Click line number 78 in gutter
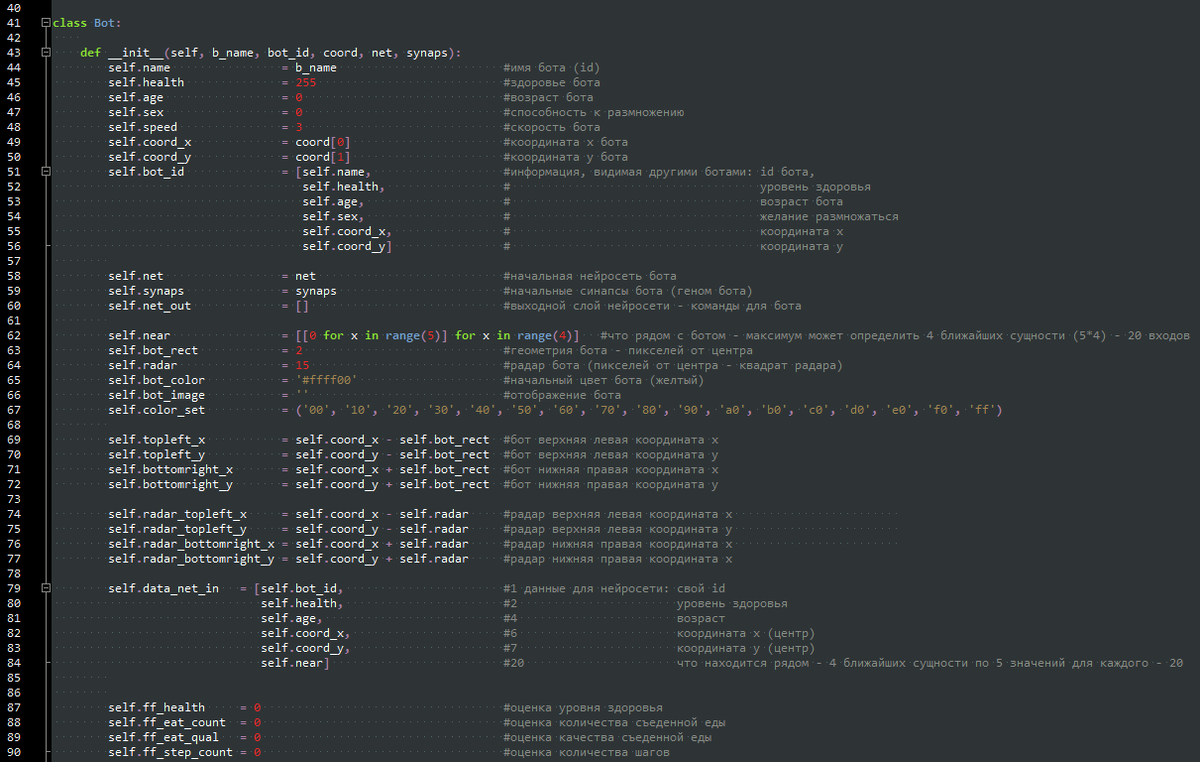The width and height of the screenshot is (1200, 762). pyautogui.click(x=13, y=573)
